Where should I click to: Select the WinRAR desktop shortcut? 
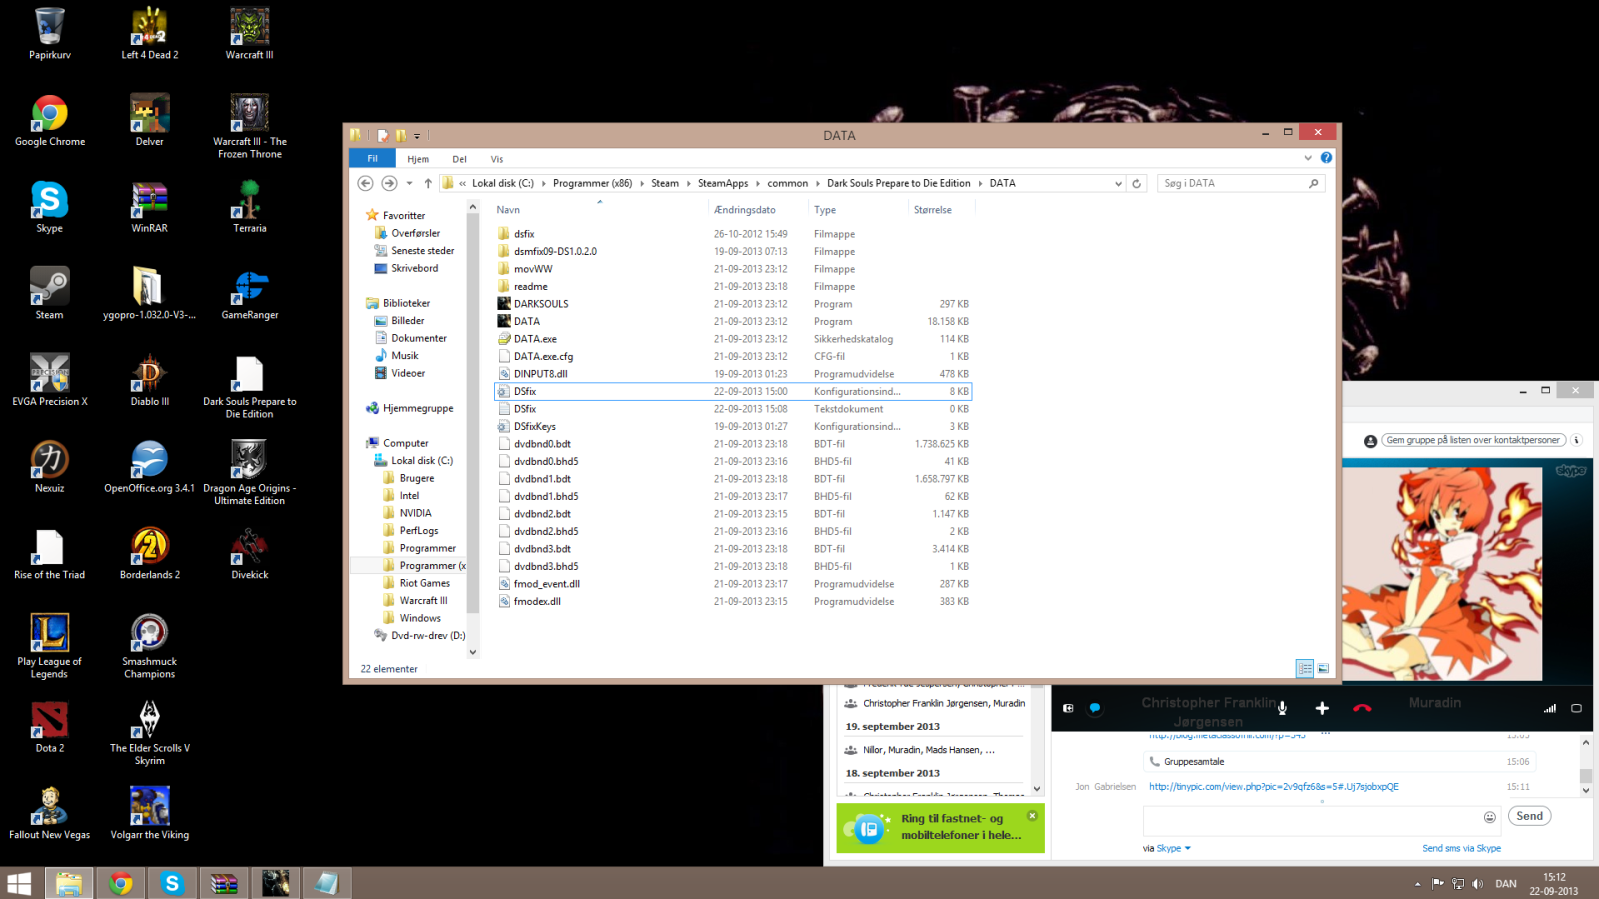pyautogui.click(x=149, y=207)
